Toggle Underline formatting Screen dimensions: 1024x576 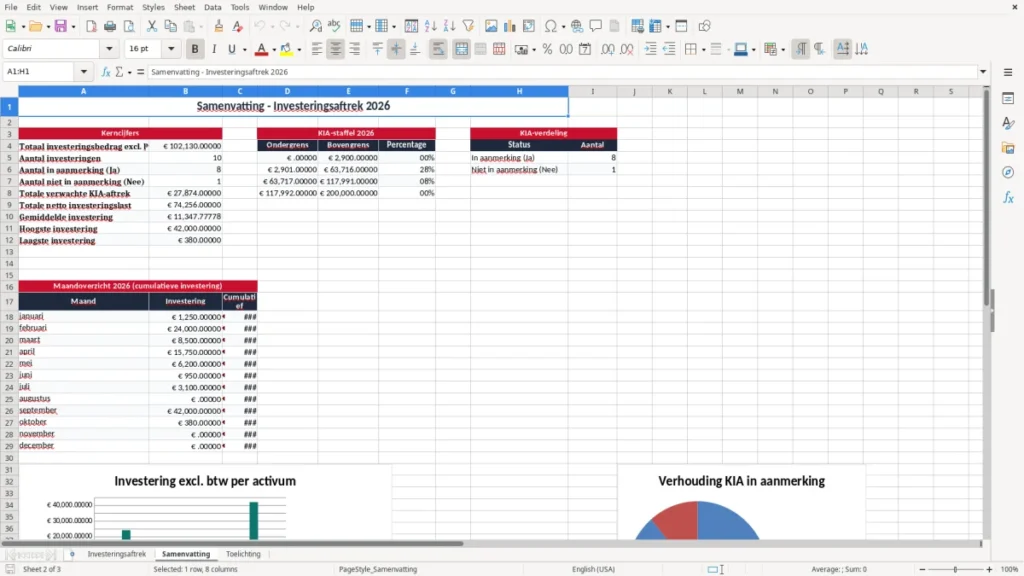[x=231, y=49]
